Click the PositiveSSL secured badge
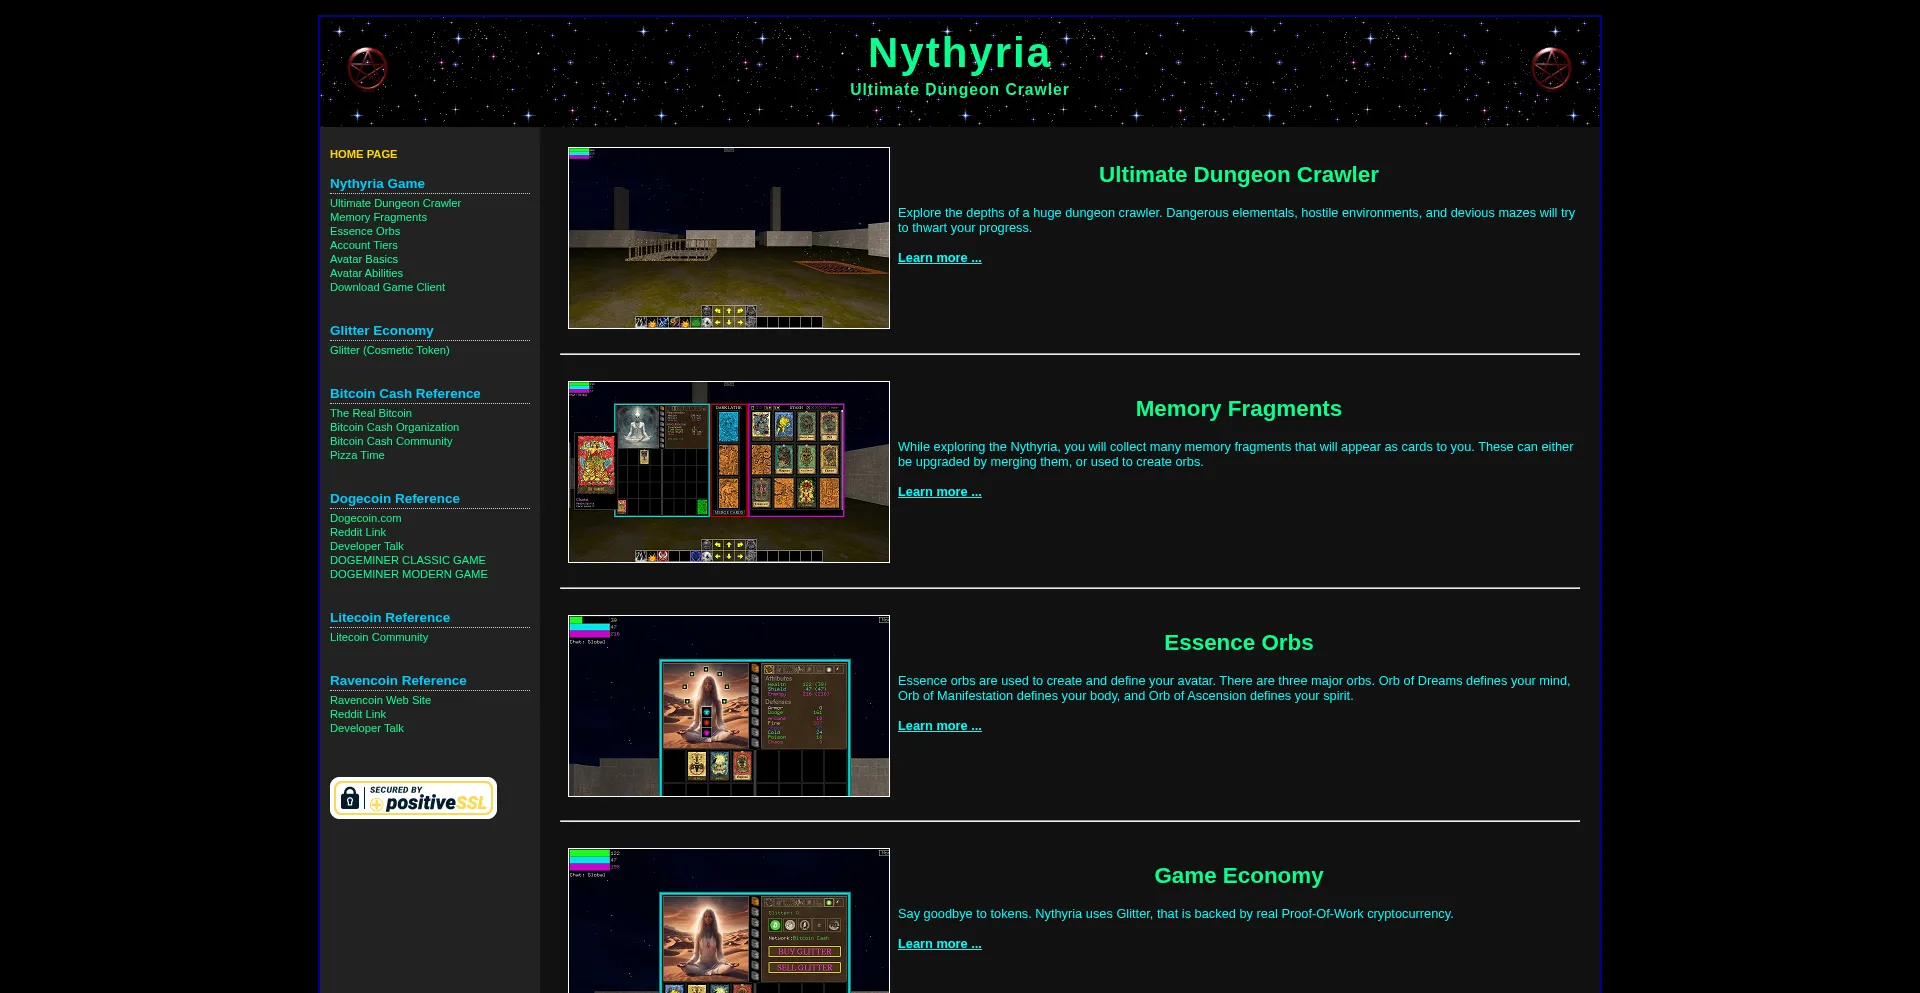The width and height of the screenshot is (1920, 993). click(x=413, y=798)
